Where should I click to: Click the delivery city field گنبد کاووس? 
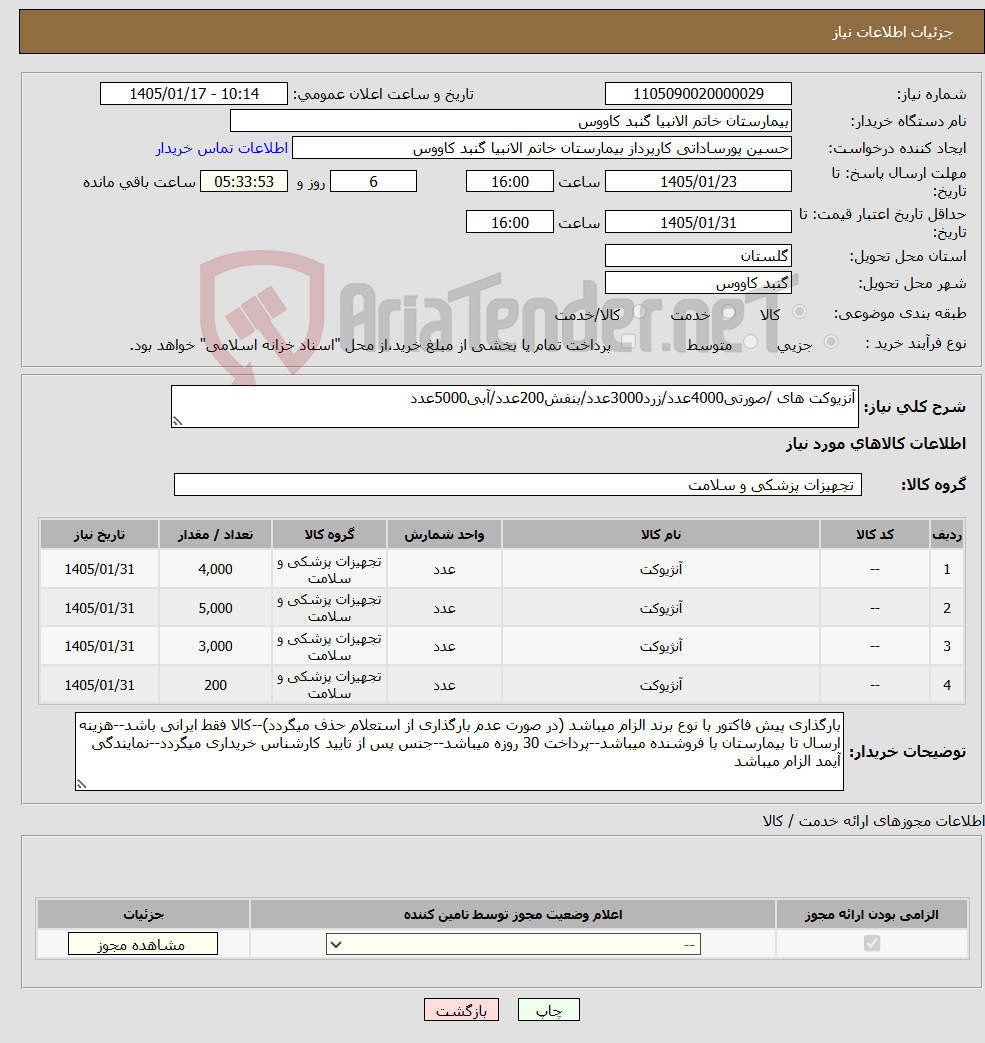698,283
